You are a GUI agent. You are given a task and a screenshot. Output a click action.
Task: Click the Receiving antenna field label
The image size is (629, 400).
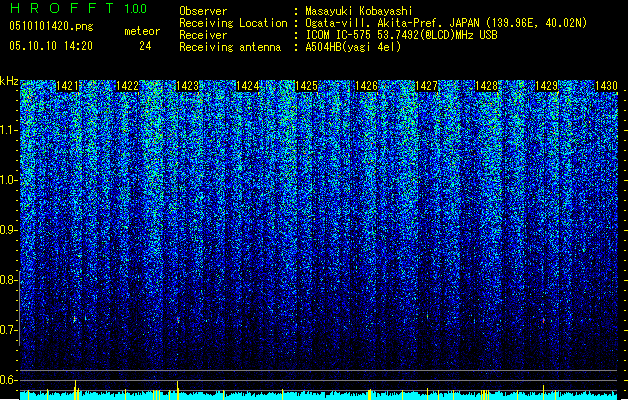(x=230, y=47)
